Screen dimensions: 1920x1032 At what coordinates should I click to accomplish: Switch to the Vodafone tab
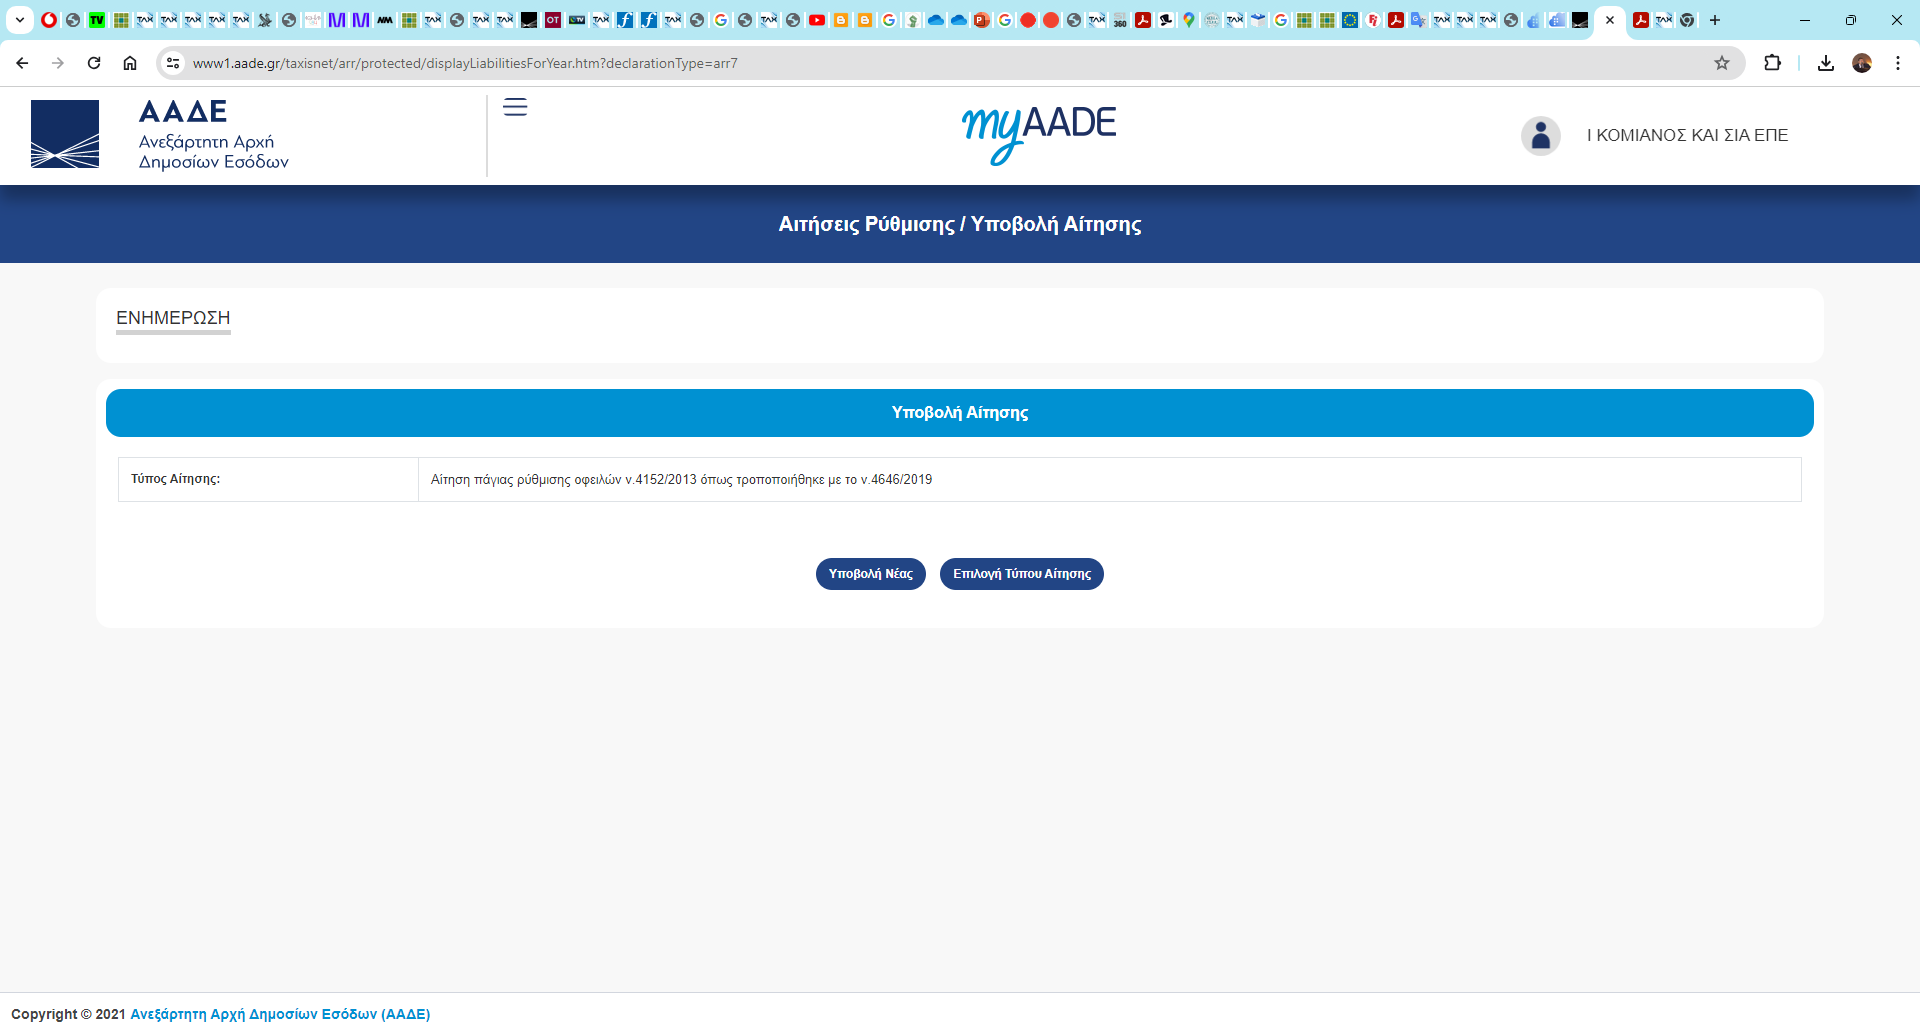pos(49,20)
